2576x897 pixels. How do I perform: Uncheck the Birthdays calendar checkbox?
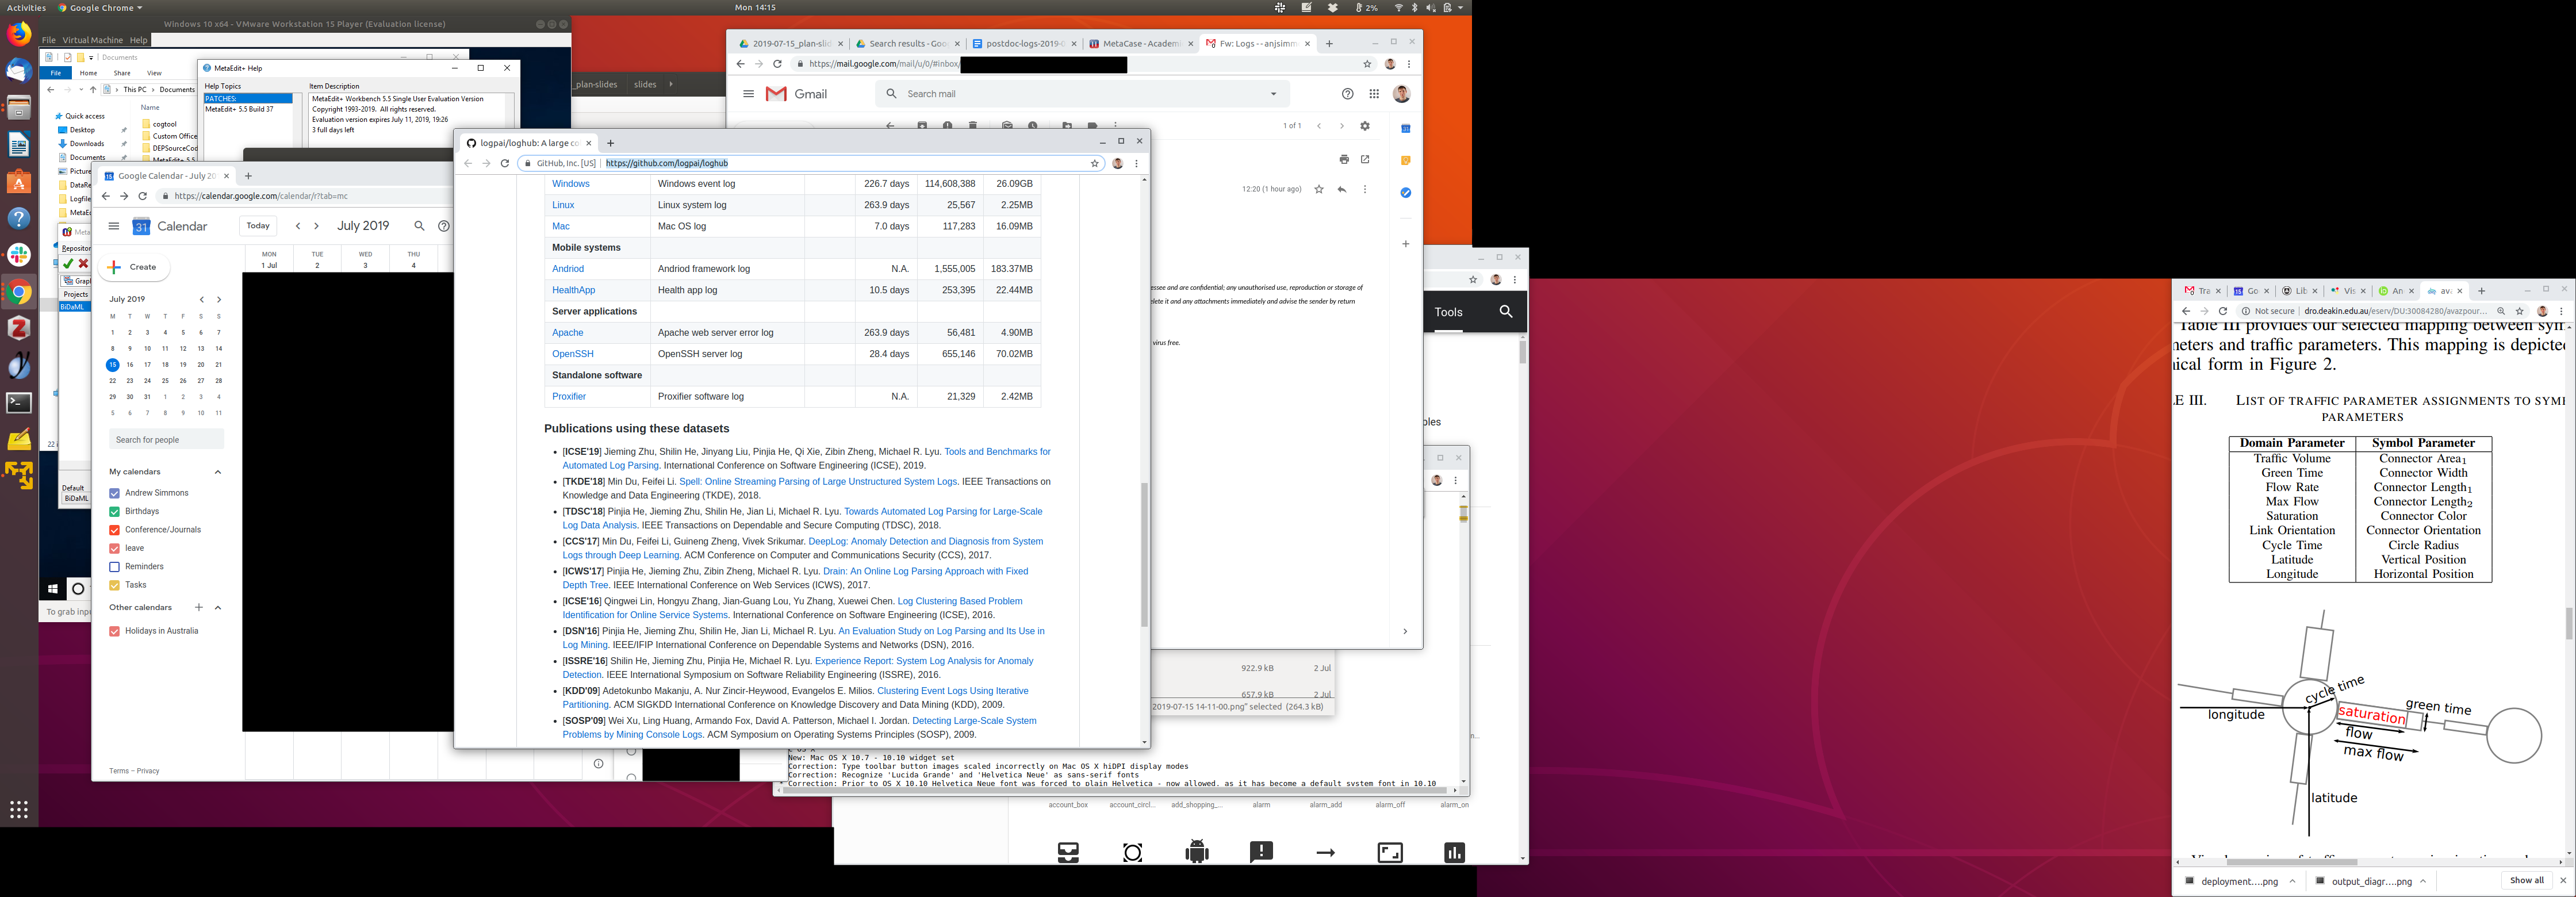click(114, 511)
